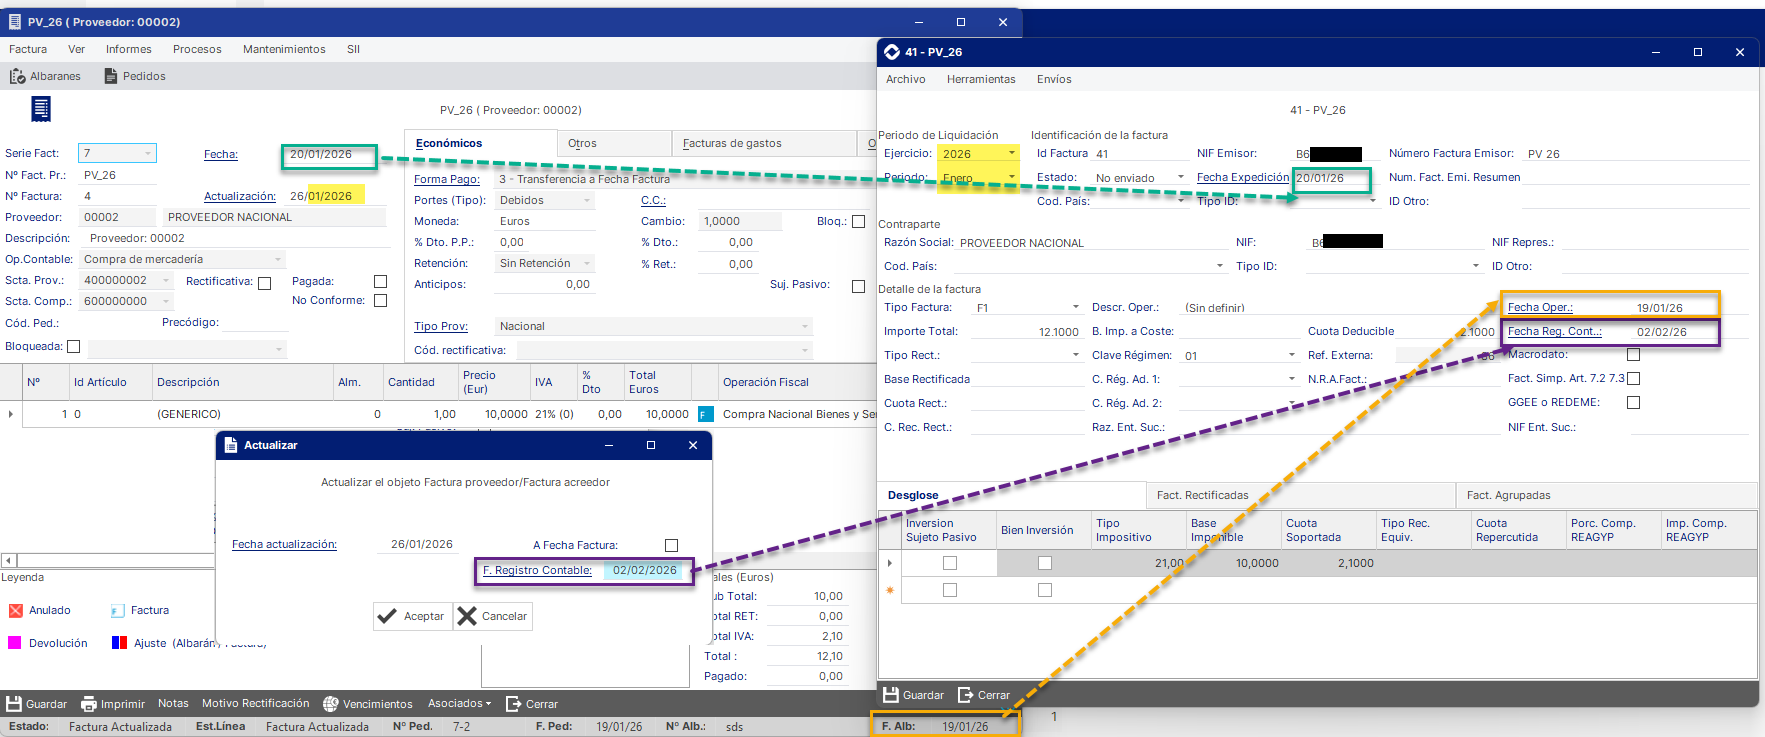The height and width of the screenshot is (737, 1765).
Task: Open the Tipo Factura F1 dropdown
Action: [1076, 307]
